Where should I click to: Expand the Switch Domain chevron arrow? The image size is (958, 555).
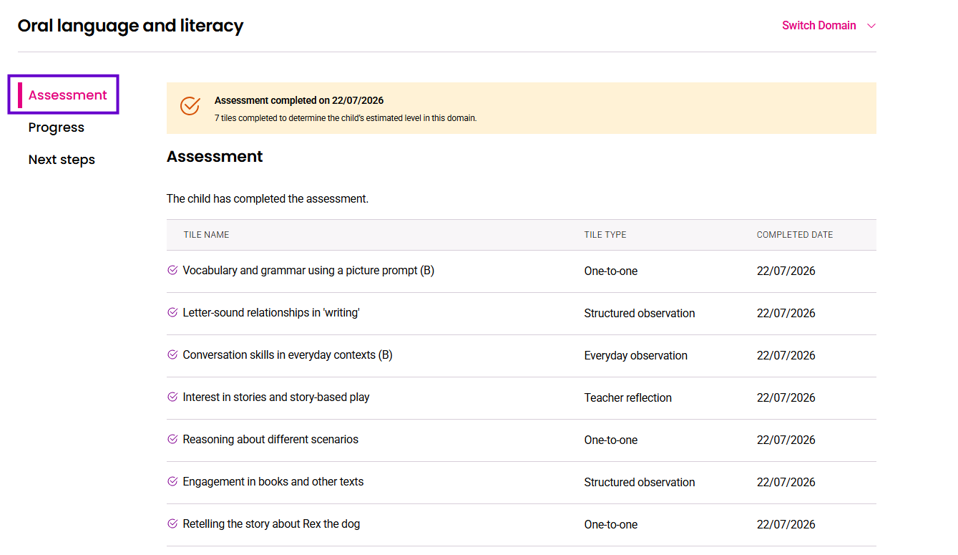click(x=871, y=26)
